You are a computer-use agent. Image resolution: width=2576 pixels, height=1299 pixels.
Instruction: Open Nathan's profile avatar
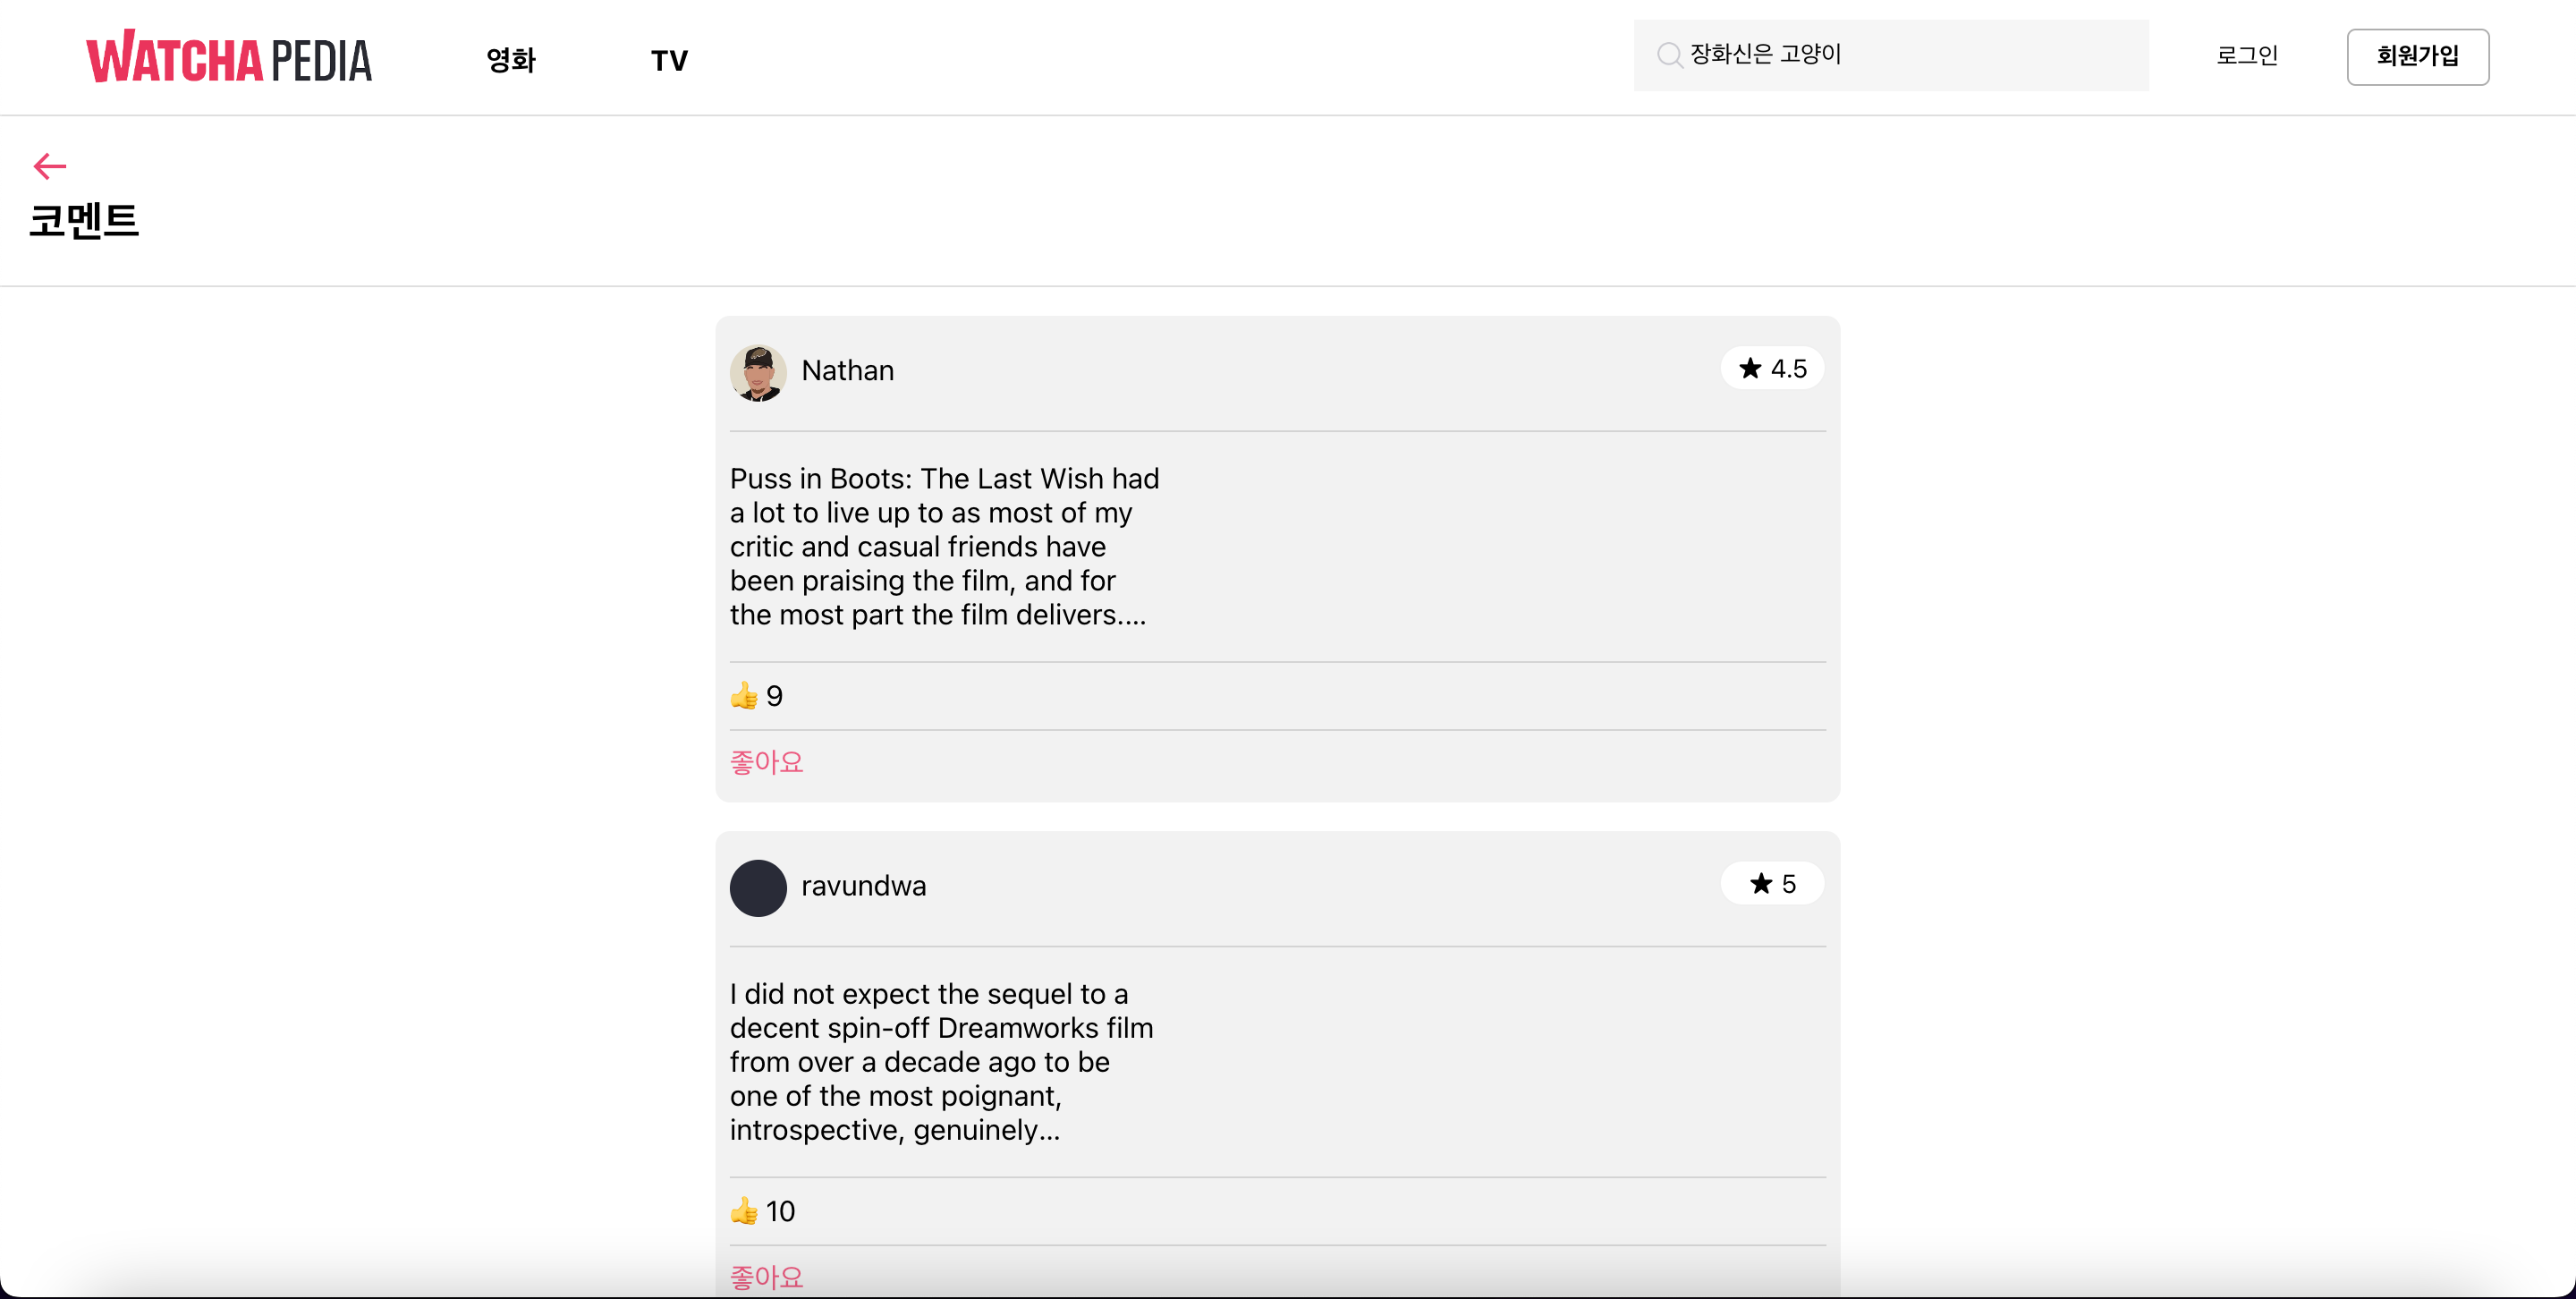[758, 371]
